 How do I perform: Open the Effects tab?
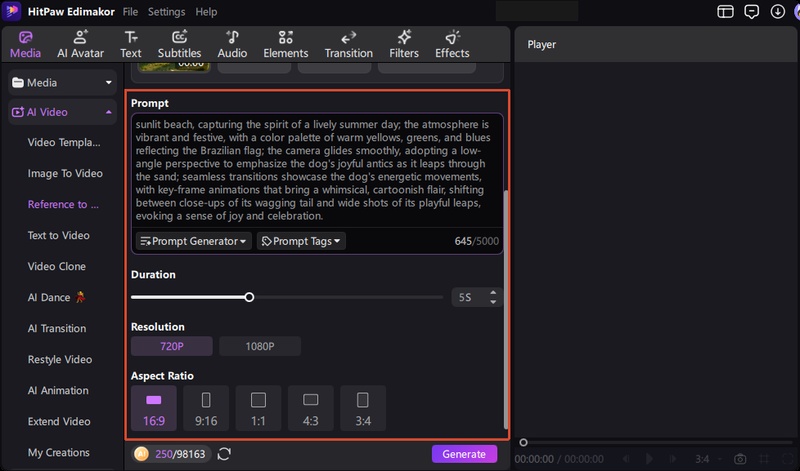pos(452,44)
